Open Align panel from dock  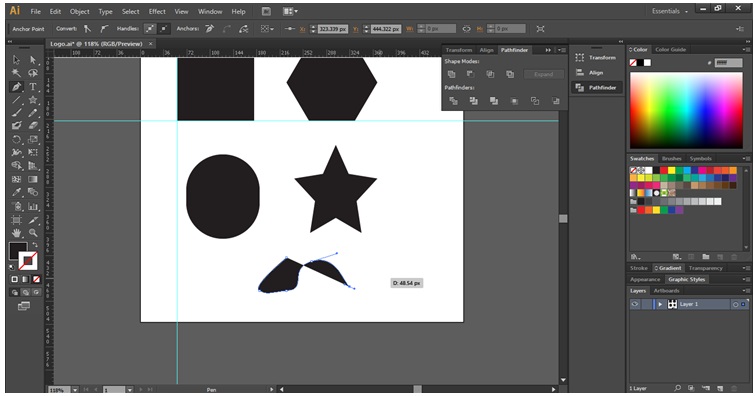596,73
